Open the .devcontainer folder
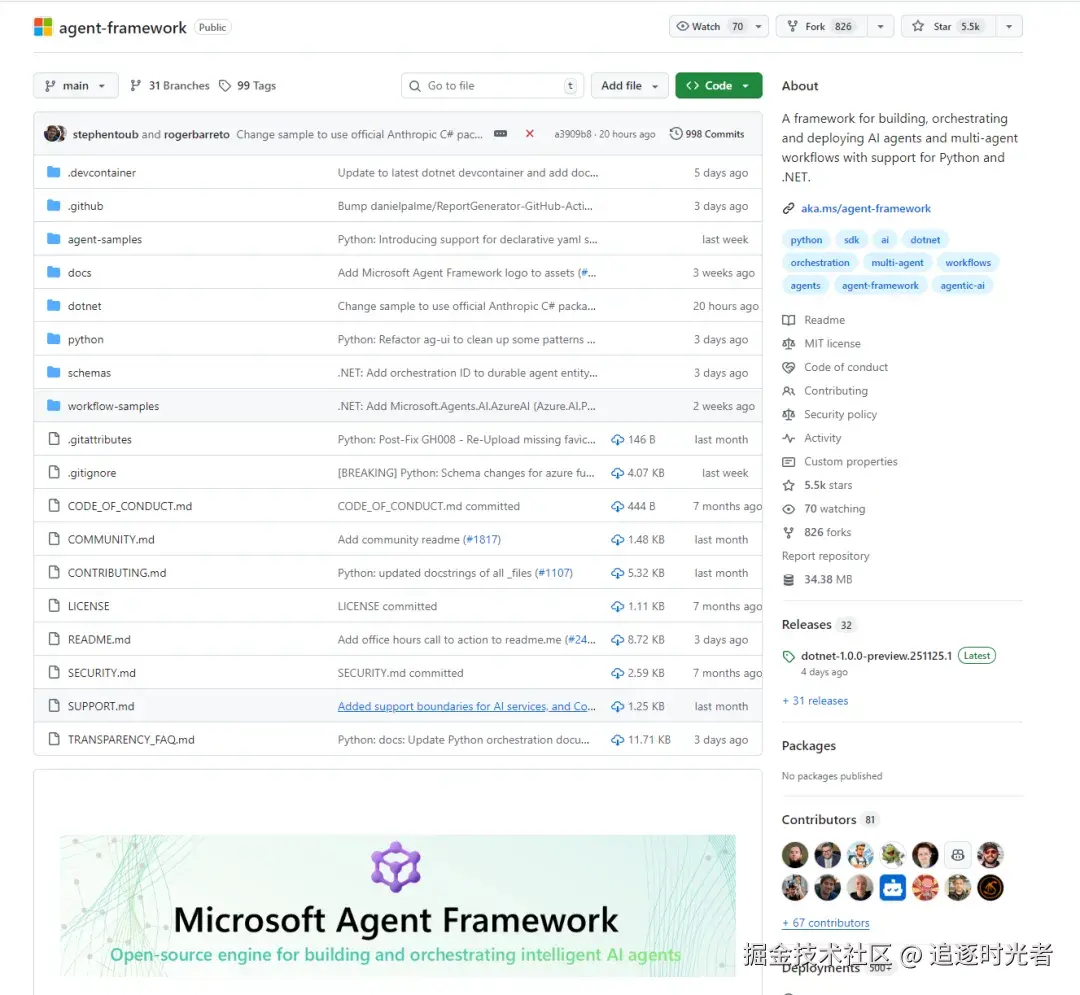The image size is (1080, 995). pyautogui.click(x=101, y=172)
